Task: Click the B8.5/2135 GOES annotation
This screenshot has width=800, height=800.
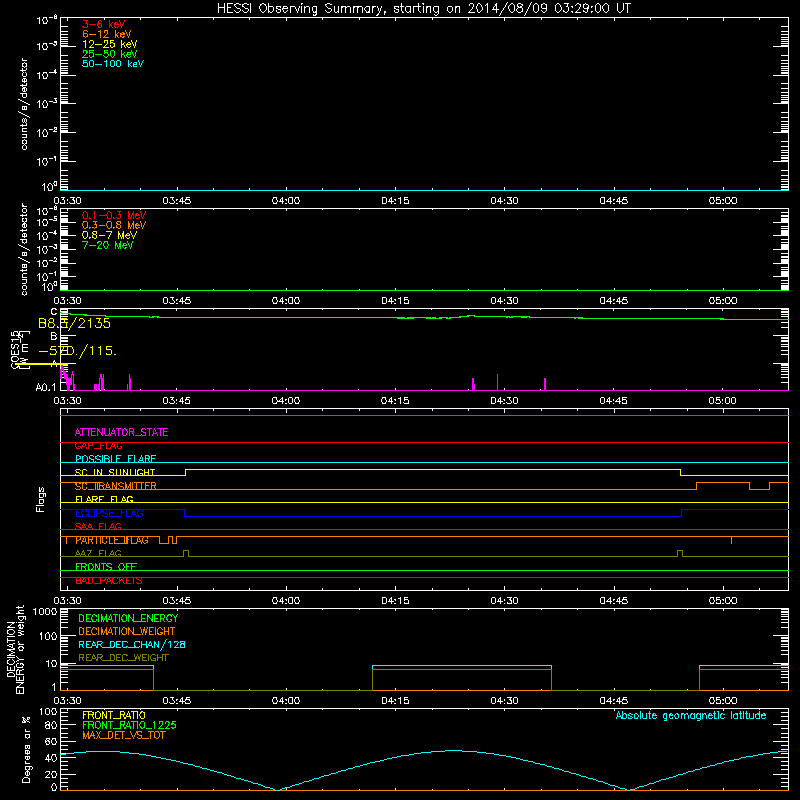Action: pyautogui.click(x=74, y=323)
